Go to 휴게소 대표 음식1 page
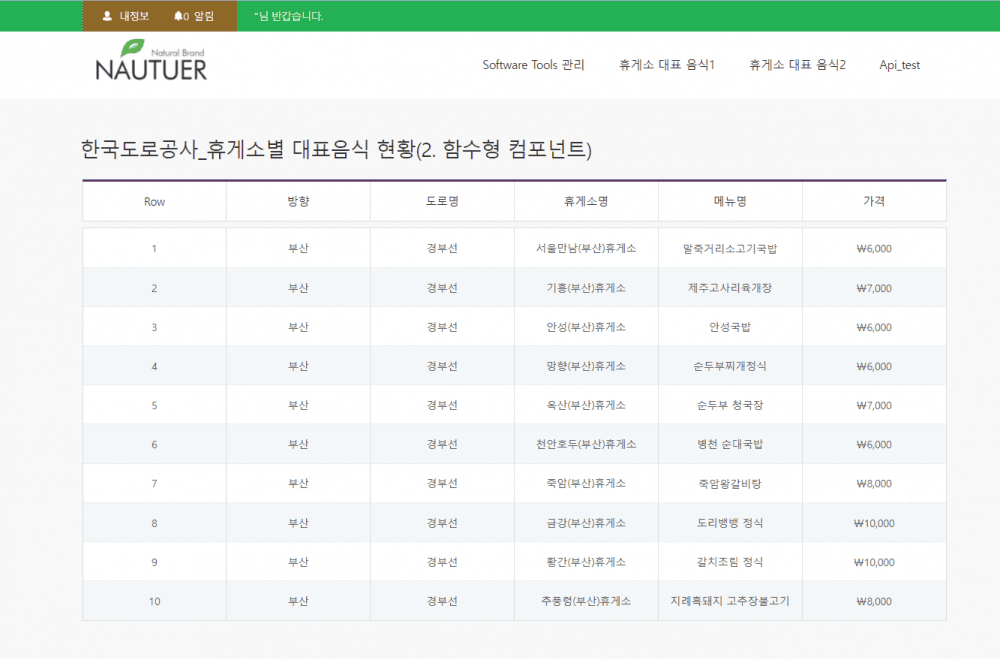This screenshot has width=1000, height=663. tap(667, 65)
